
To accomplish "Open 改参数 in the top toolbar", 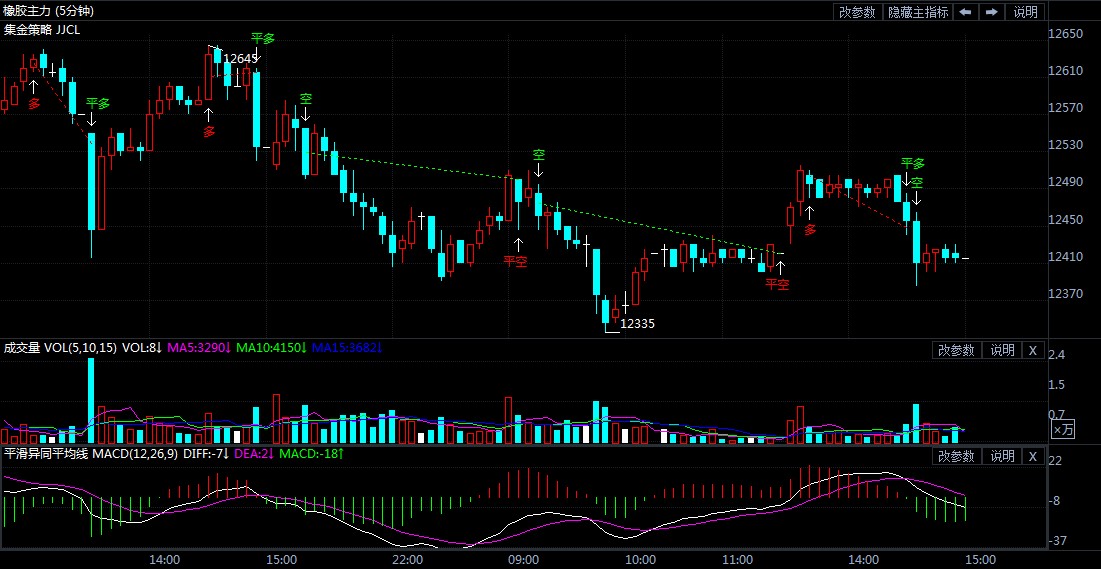I will click(857, 12).
